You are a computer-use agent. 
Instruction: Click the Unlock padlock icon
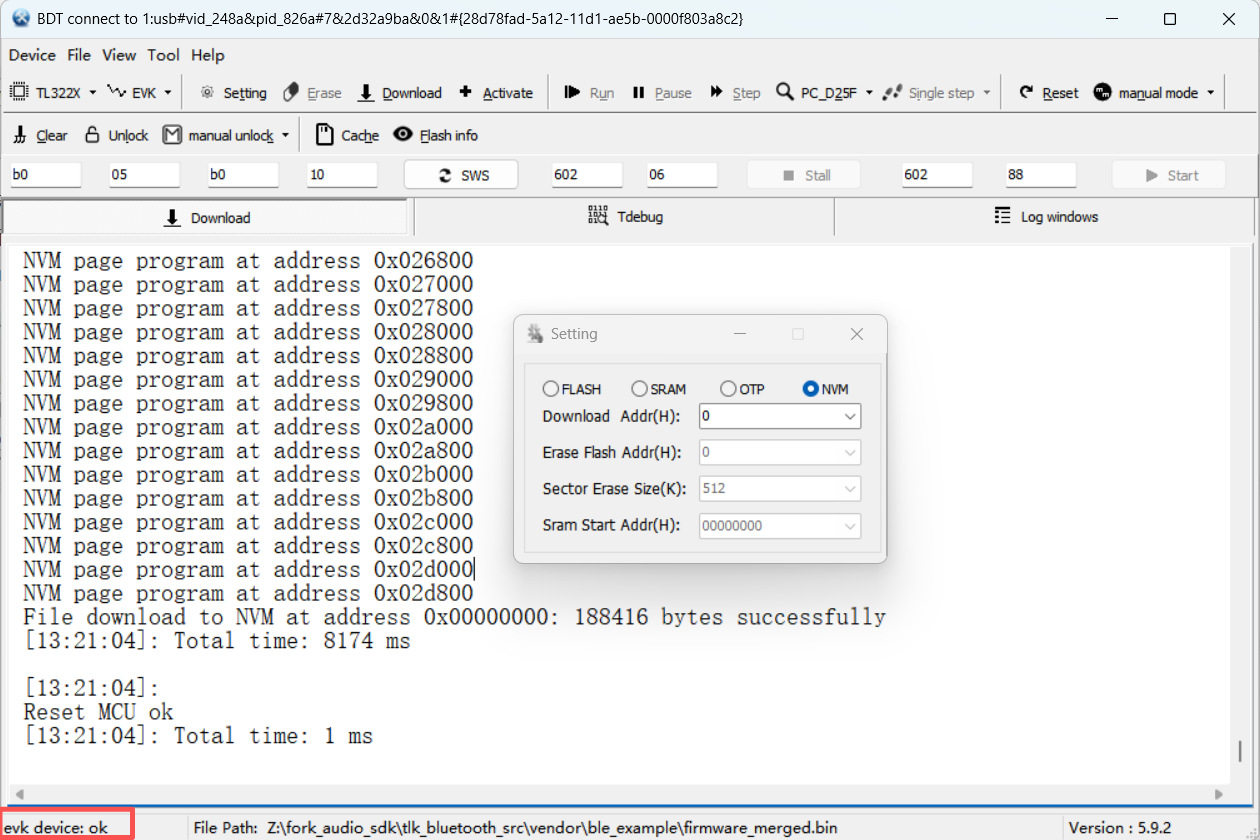tap(92, 134)
